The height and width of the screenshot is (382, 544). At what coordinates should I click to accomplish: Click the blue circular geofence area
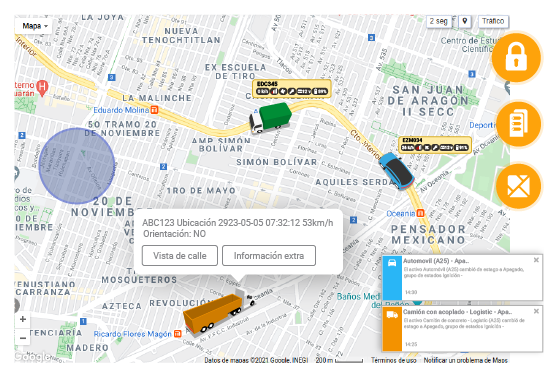77,166
